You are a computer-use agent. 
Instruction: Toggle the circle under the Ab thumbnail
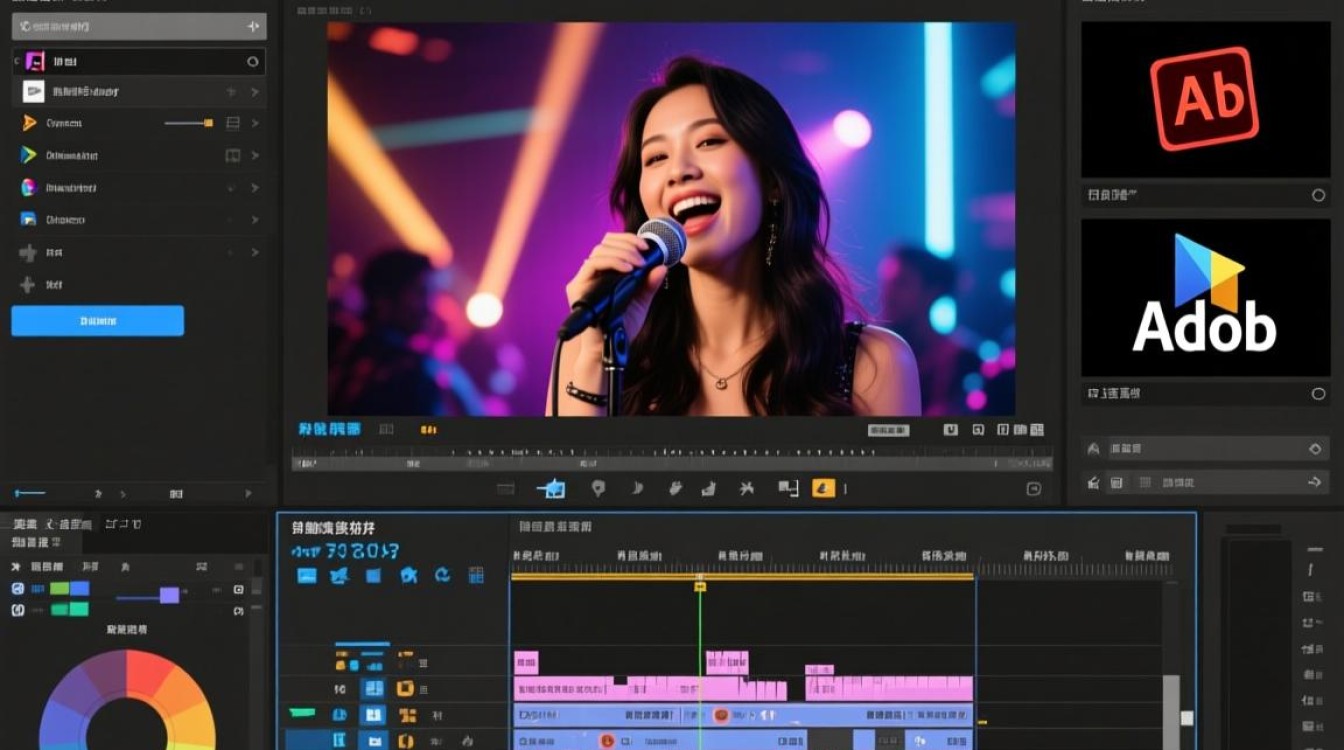pos(1318,196)
